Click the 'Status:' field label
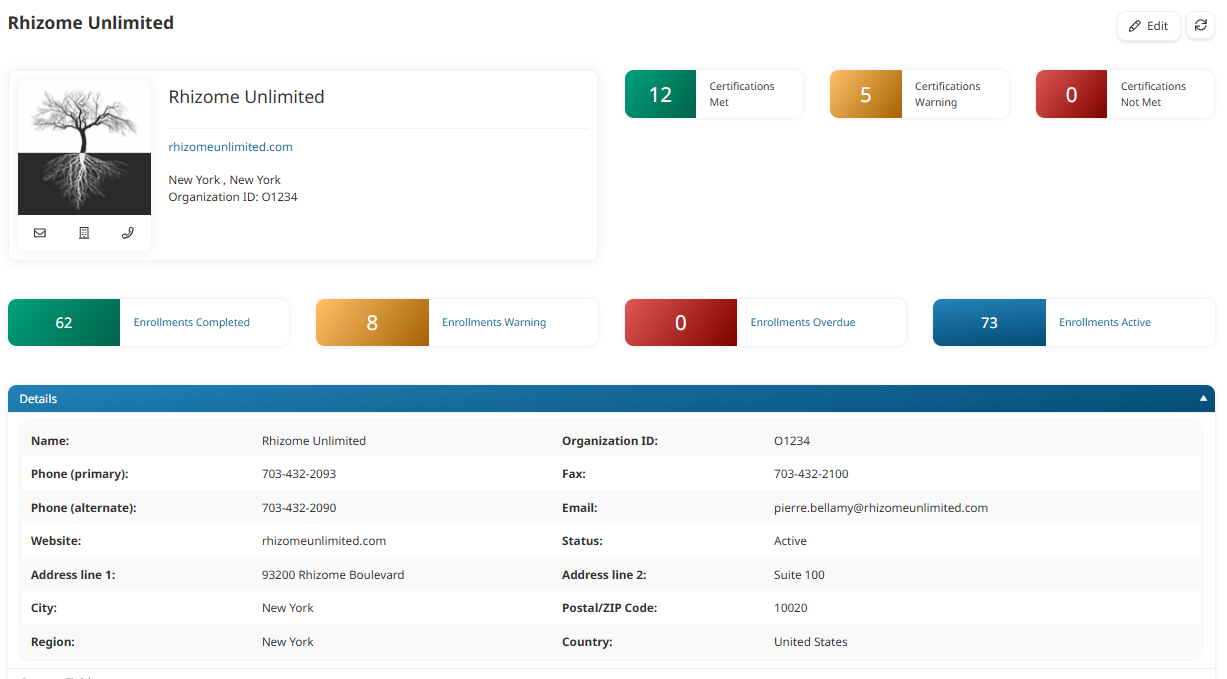This screenshot has height=679, width=1227. pos(582,541)
